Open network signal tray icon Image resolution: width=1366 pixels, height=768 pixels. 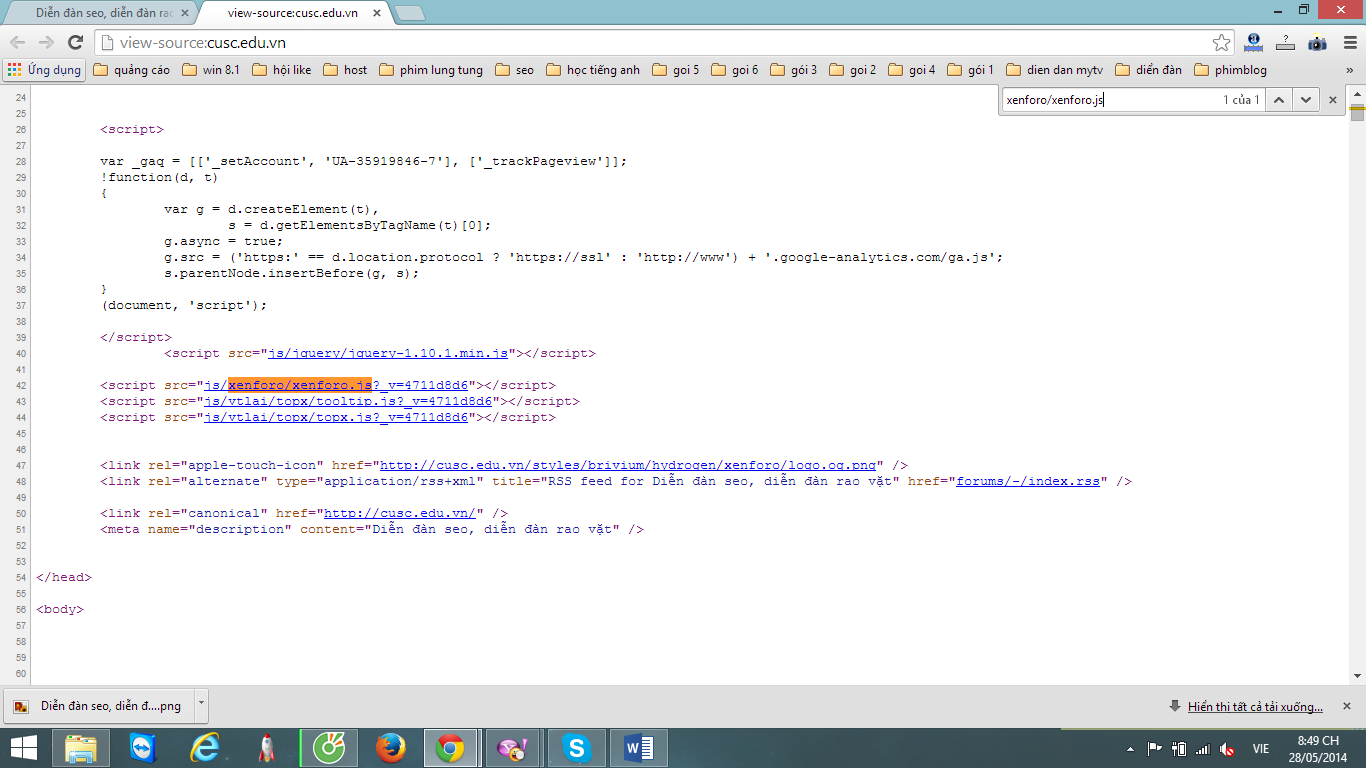coord(1203,748)
